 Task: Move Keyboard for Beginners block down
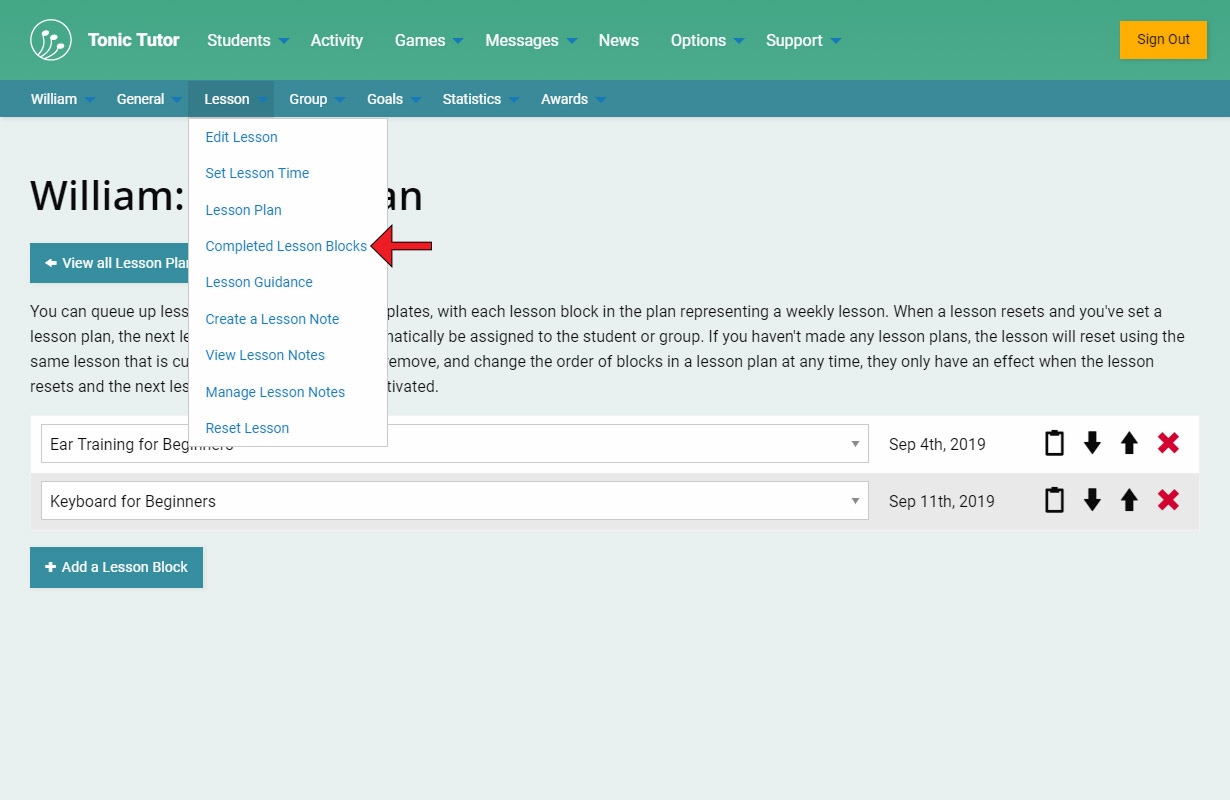(1092, 500)
